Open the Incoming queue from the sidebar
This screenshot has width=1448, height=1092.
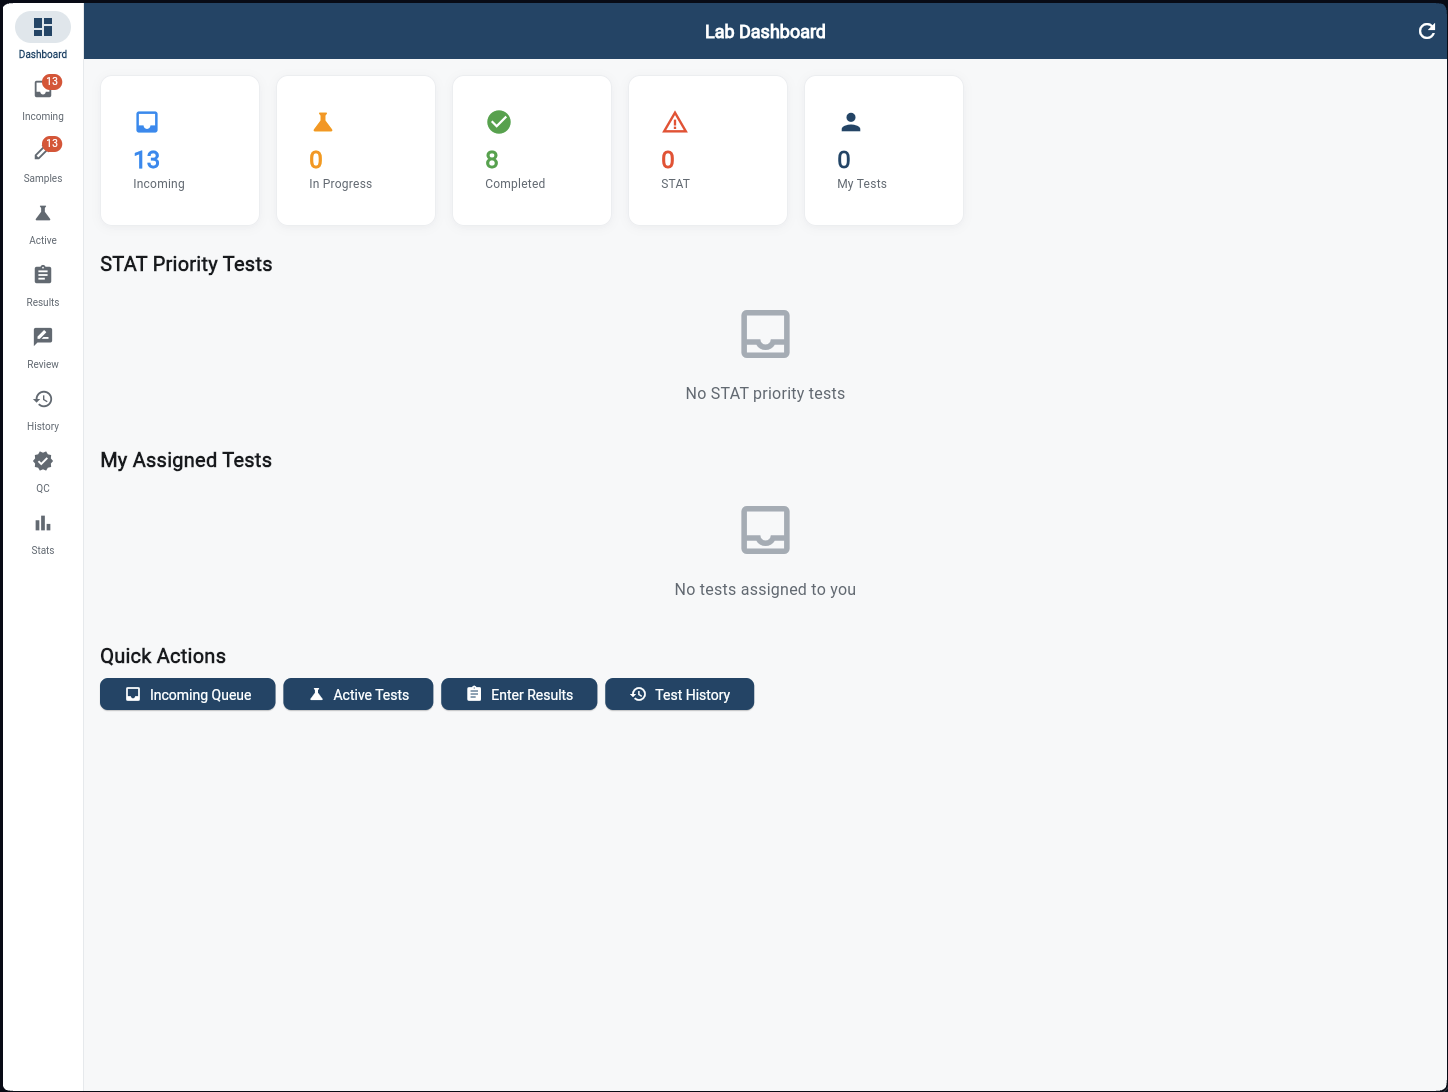[x=42, y=96]
